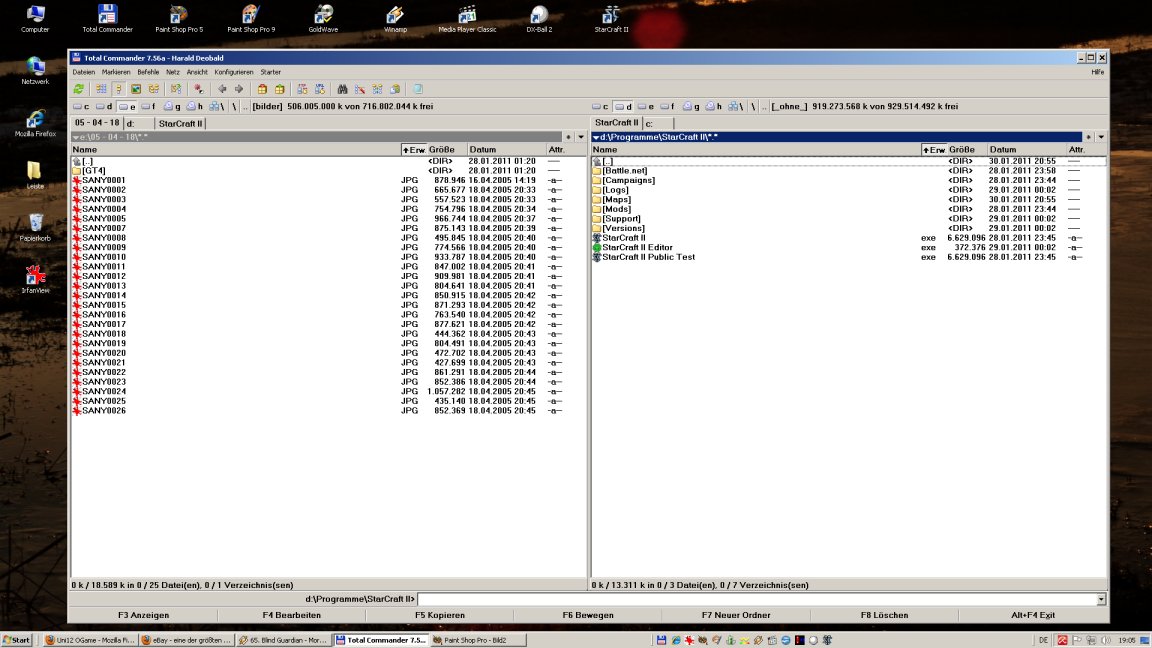1152x648 pixels.
Task: Open the Konfigurieren menu
Action: (x=234, y=72)
